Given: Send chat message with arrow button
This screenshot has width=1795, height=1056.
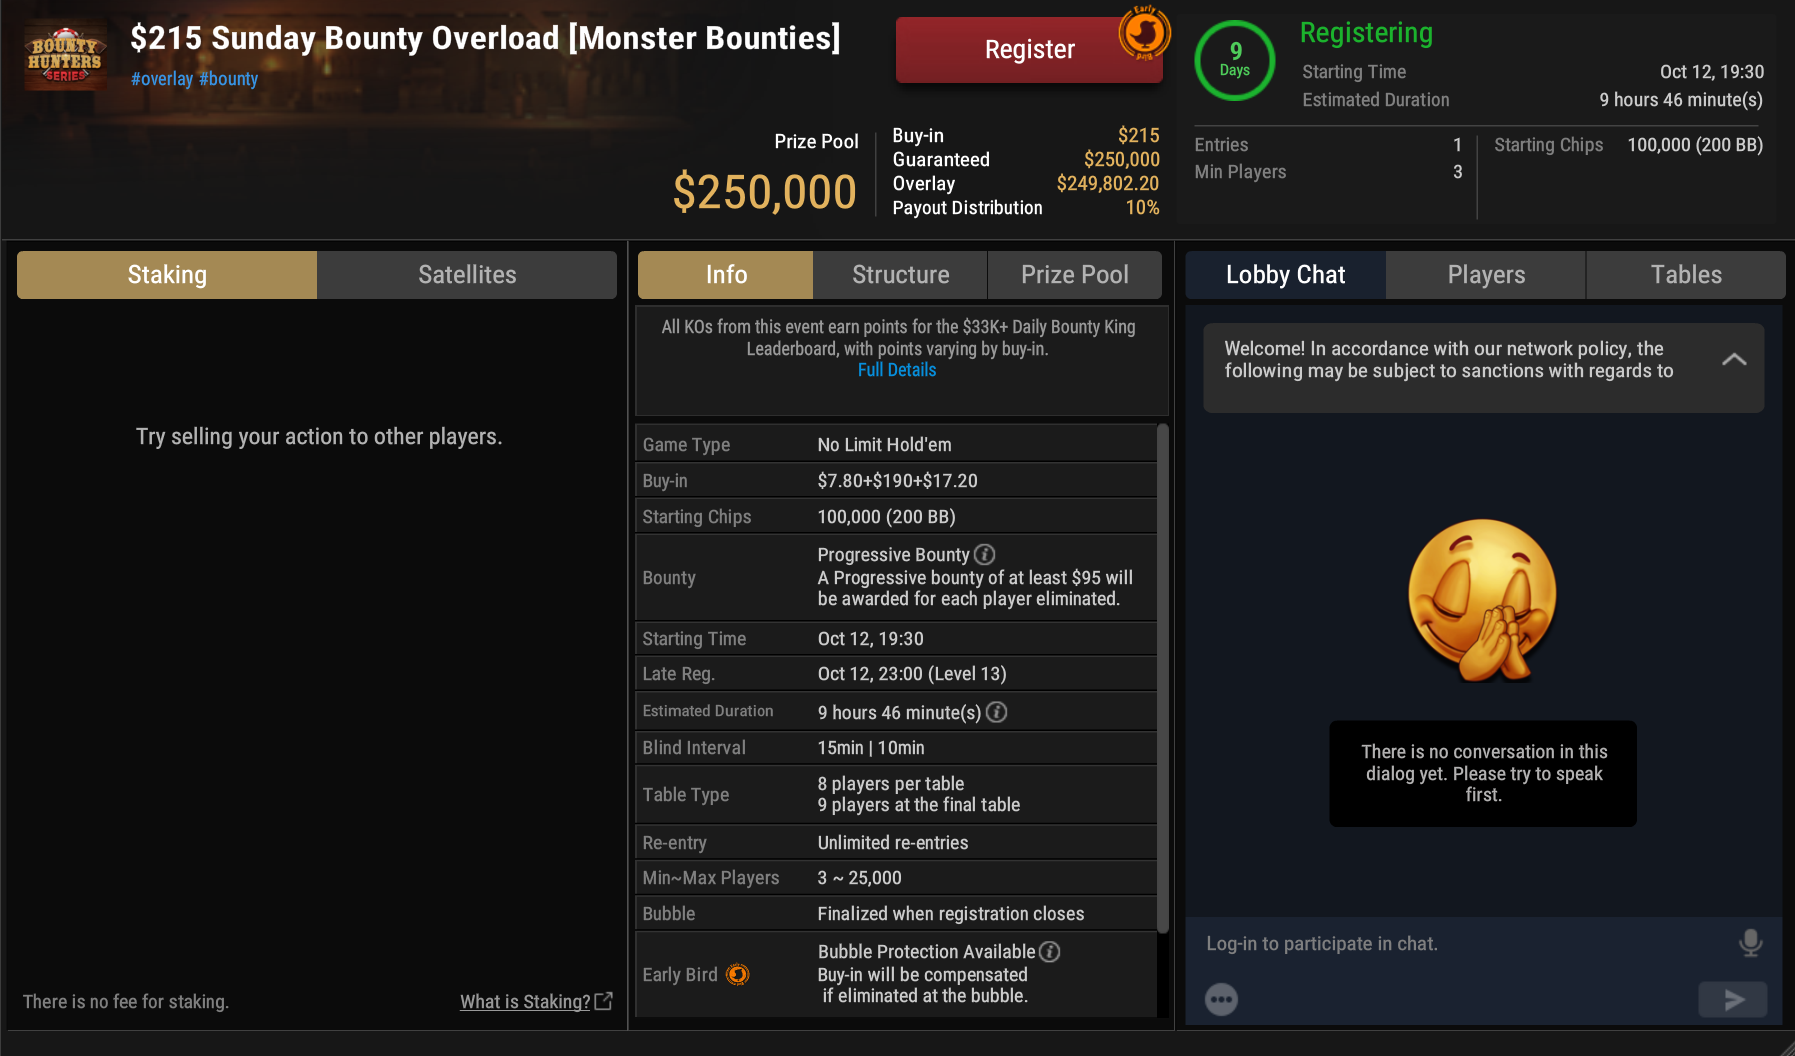Looking at the screenshot, I should (x=1733, y=999).
